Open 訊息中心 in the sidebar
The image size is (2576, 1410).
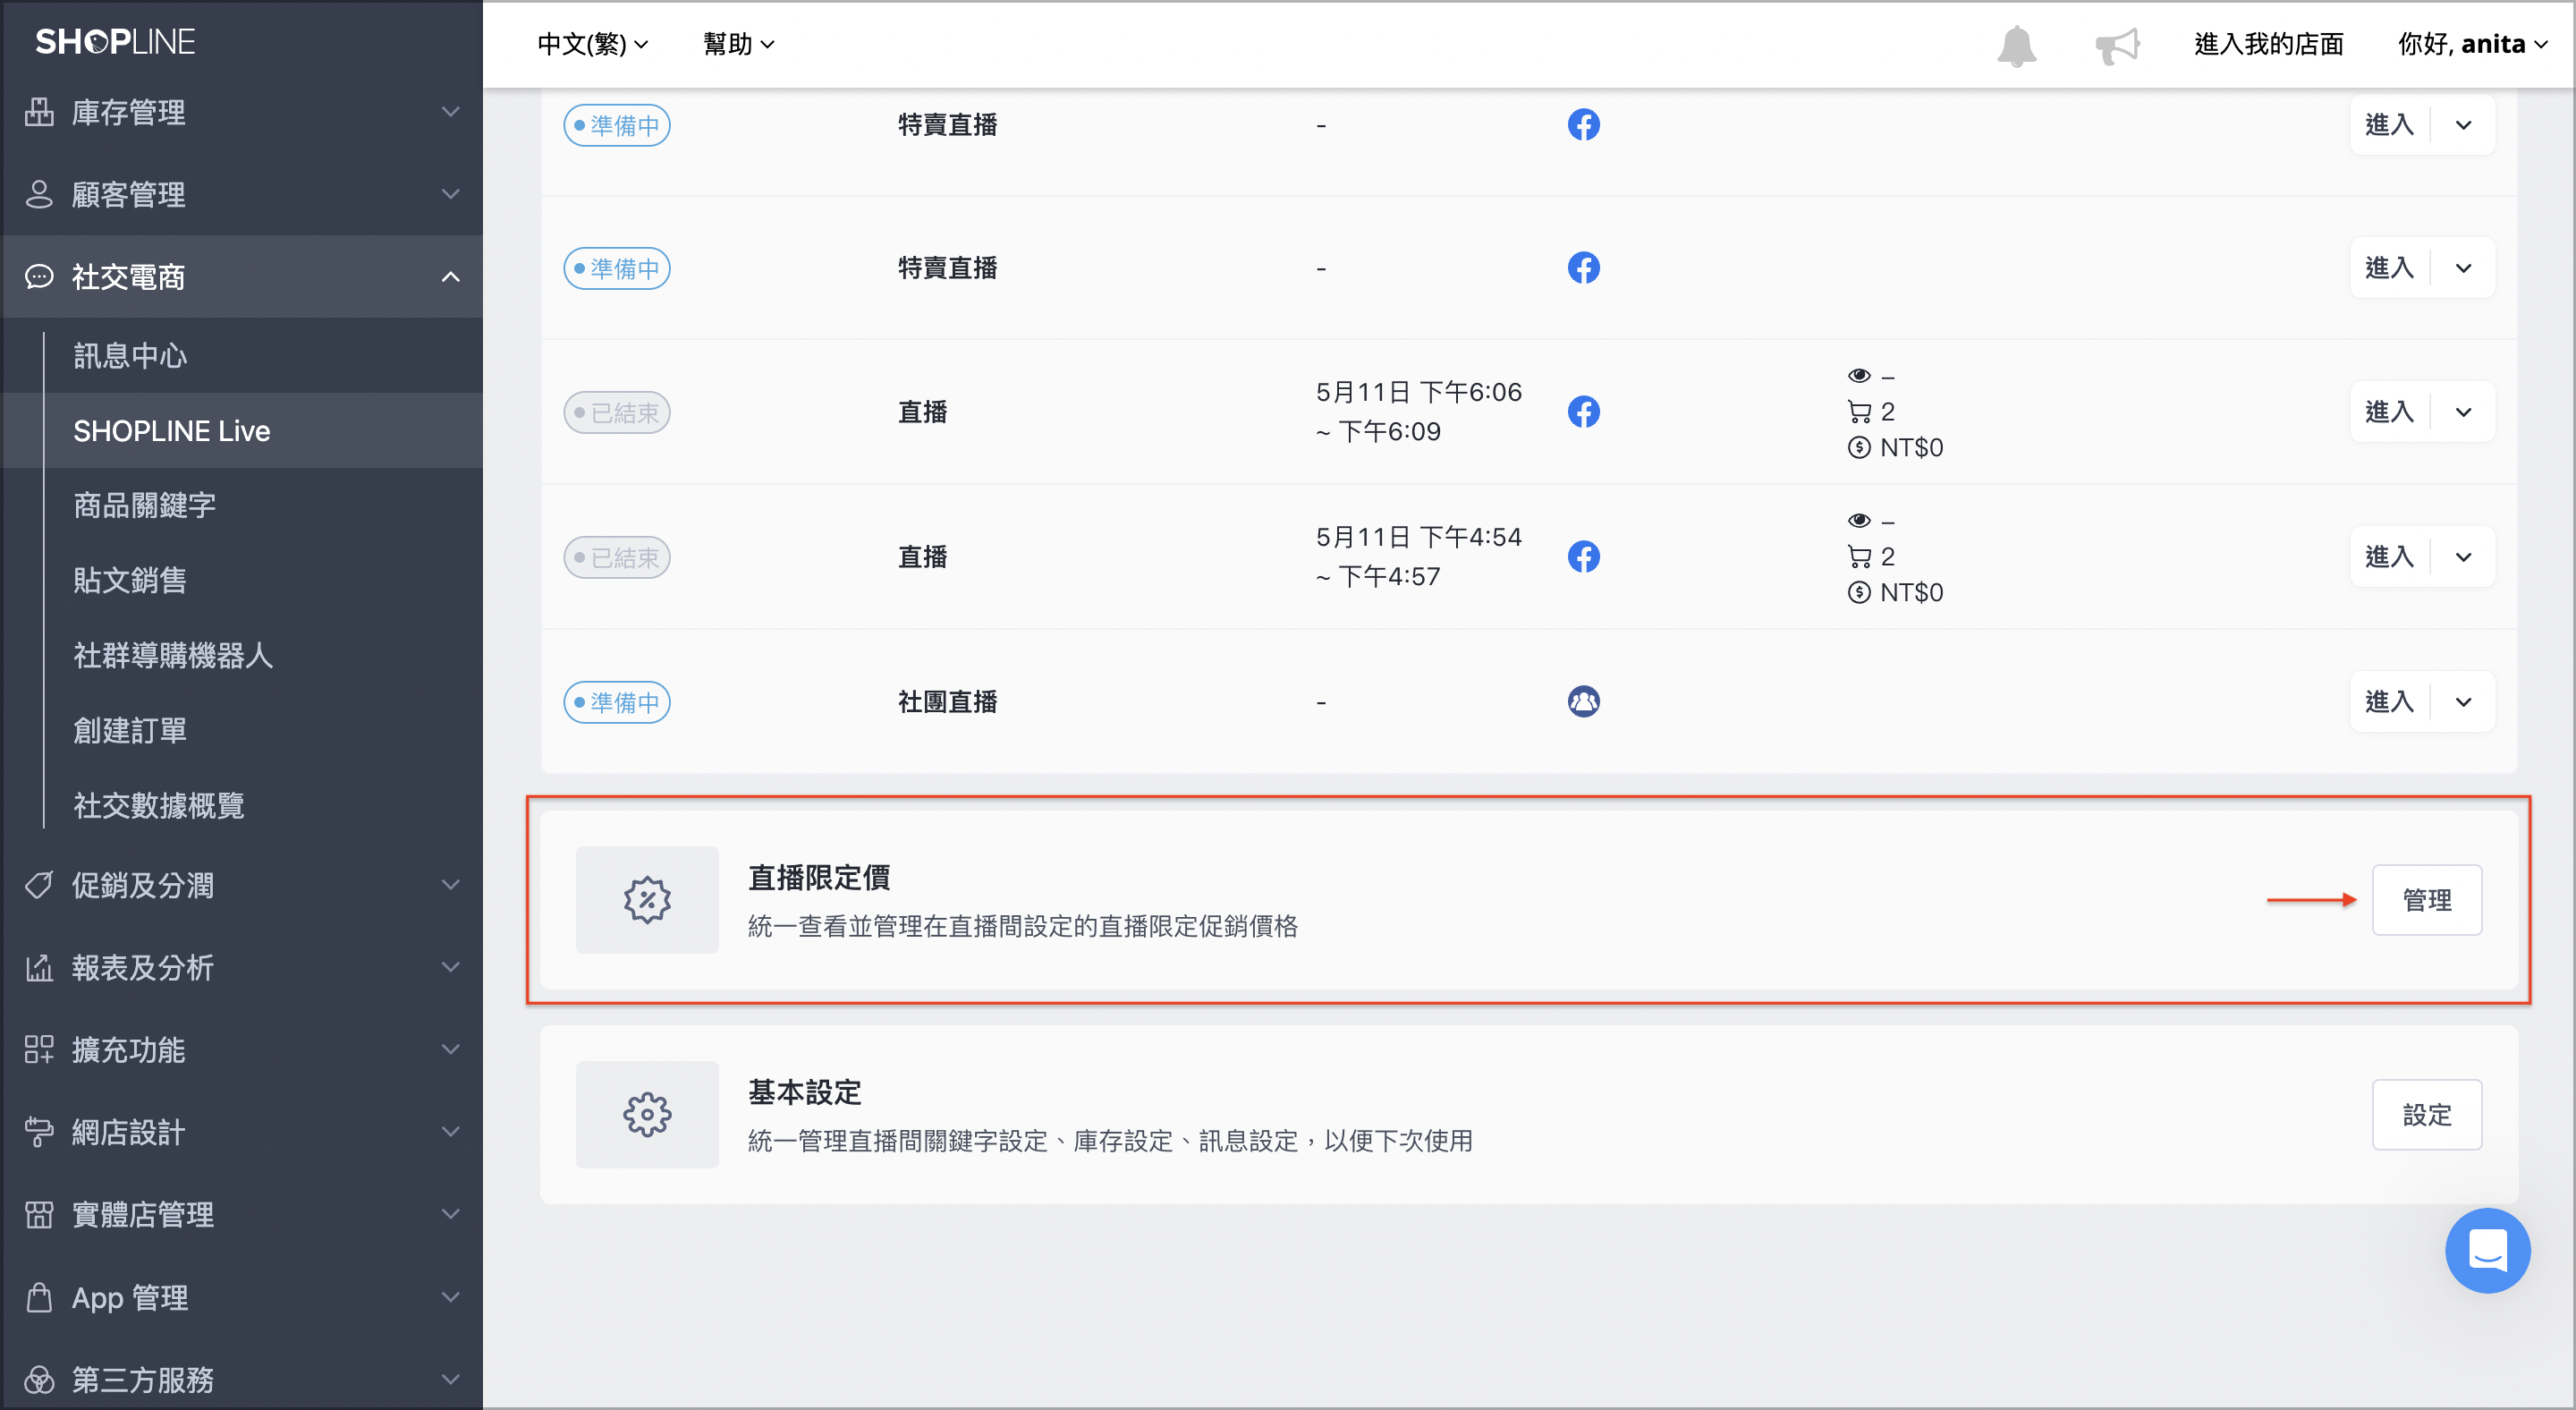tap(130, 356)
